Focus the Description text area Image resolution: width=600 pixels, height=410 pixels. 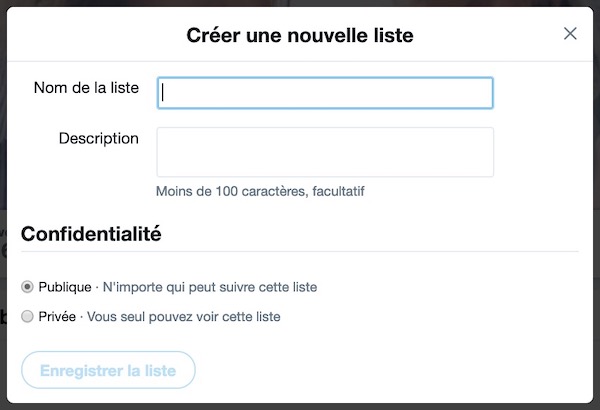click(x=325, y=152)
